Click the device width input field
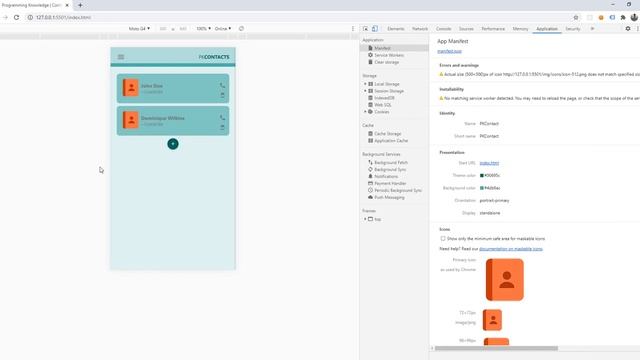 [x=163, y=29]
